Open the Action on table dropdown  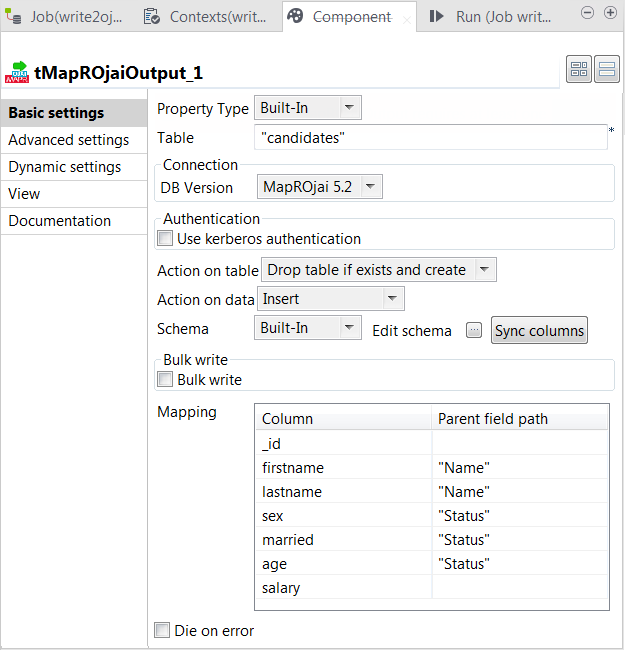pos(378,270)
